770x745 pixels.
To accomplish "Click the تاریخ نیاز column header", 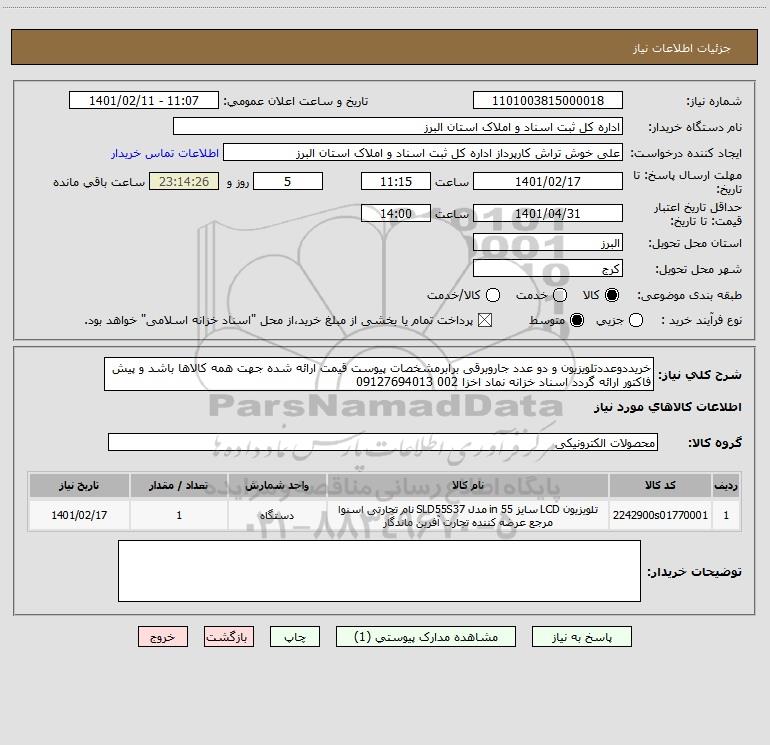I will tap(79, 485).
